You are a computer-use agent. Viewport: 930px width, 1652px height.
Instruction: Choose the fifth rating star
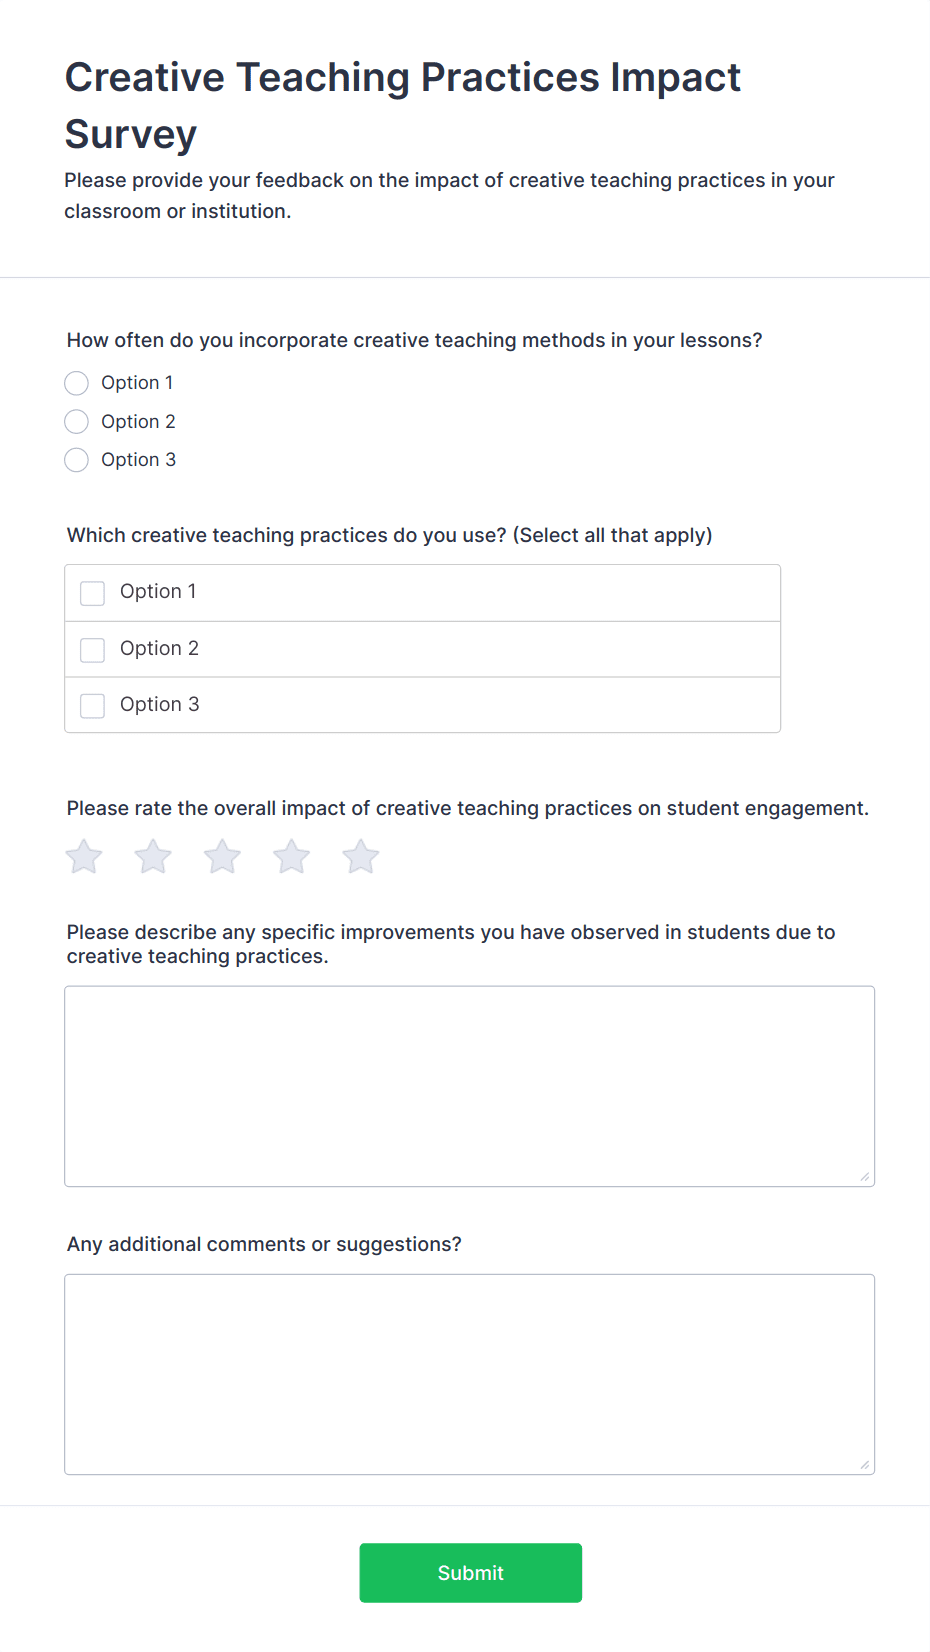(360, 857)
